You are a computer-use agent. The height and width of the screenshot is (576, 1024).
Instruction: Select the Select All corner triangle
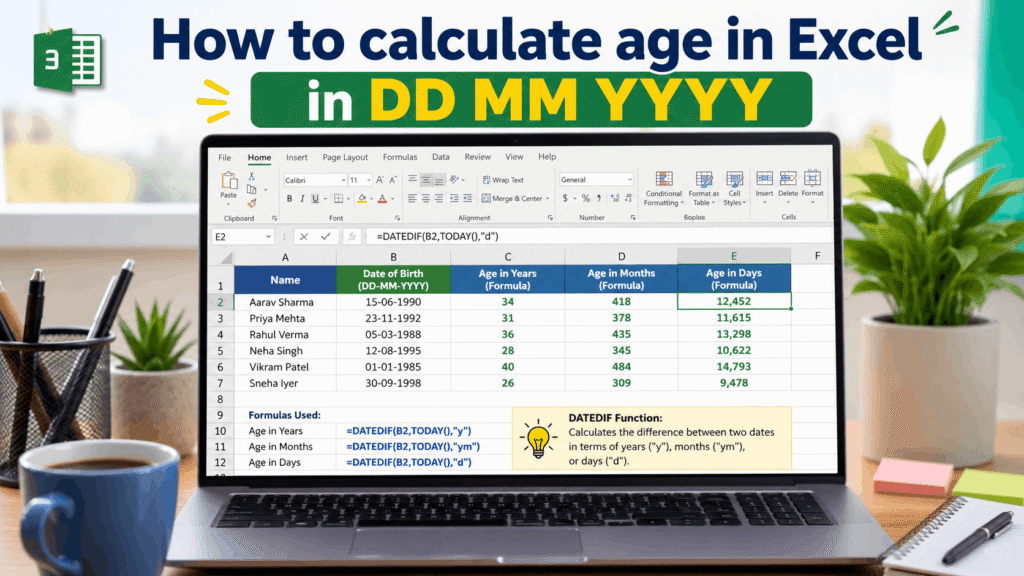[x=226, y=257]
